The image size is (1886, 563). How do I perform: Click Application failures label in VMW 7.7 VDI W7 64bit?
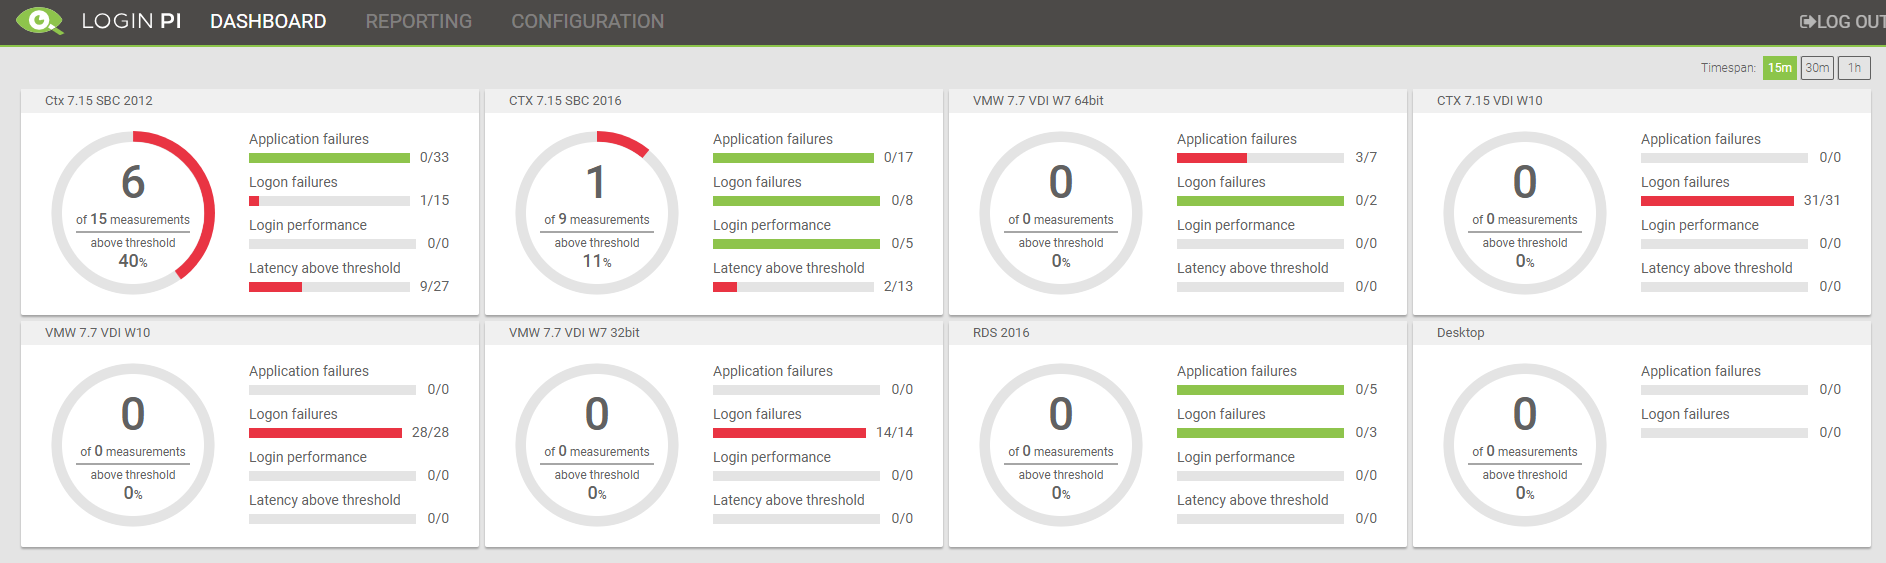pyautogui.click(x=1237, y=139)
